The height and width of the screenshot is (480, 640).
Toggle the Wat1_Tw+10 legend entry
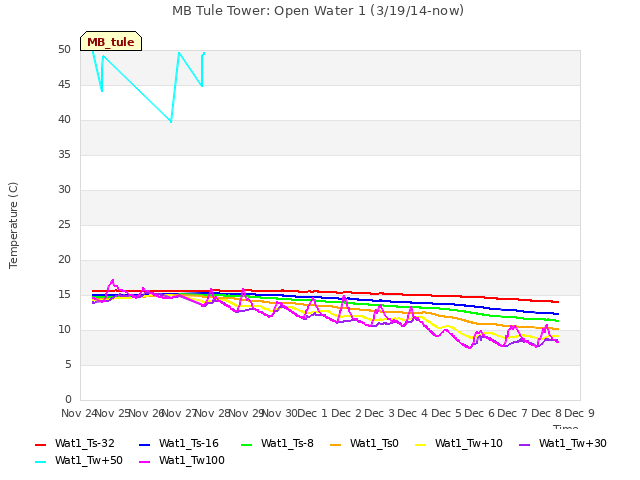pyautogui.click(x=458, y=444)
